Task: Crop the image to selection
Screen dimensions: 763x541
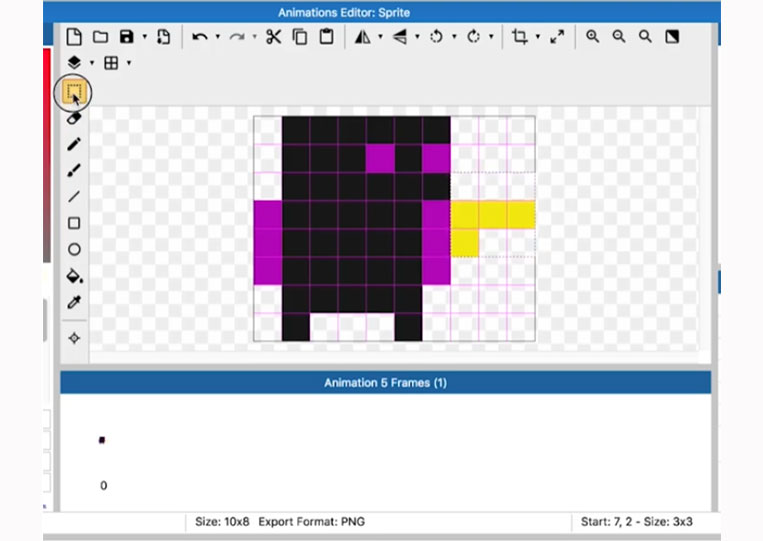Action: tap(520, 36)
